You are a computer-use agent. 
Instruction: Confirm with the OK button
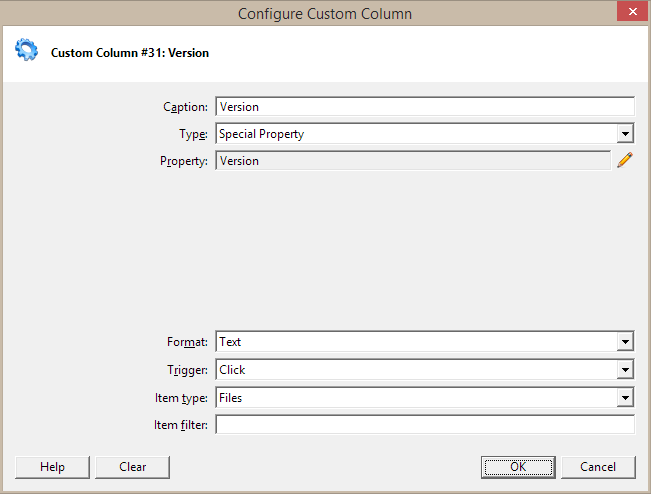pos(517,467)
